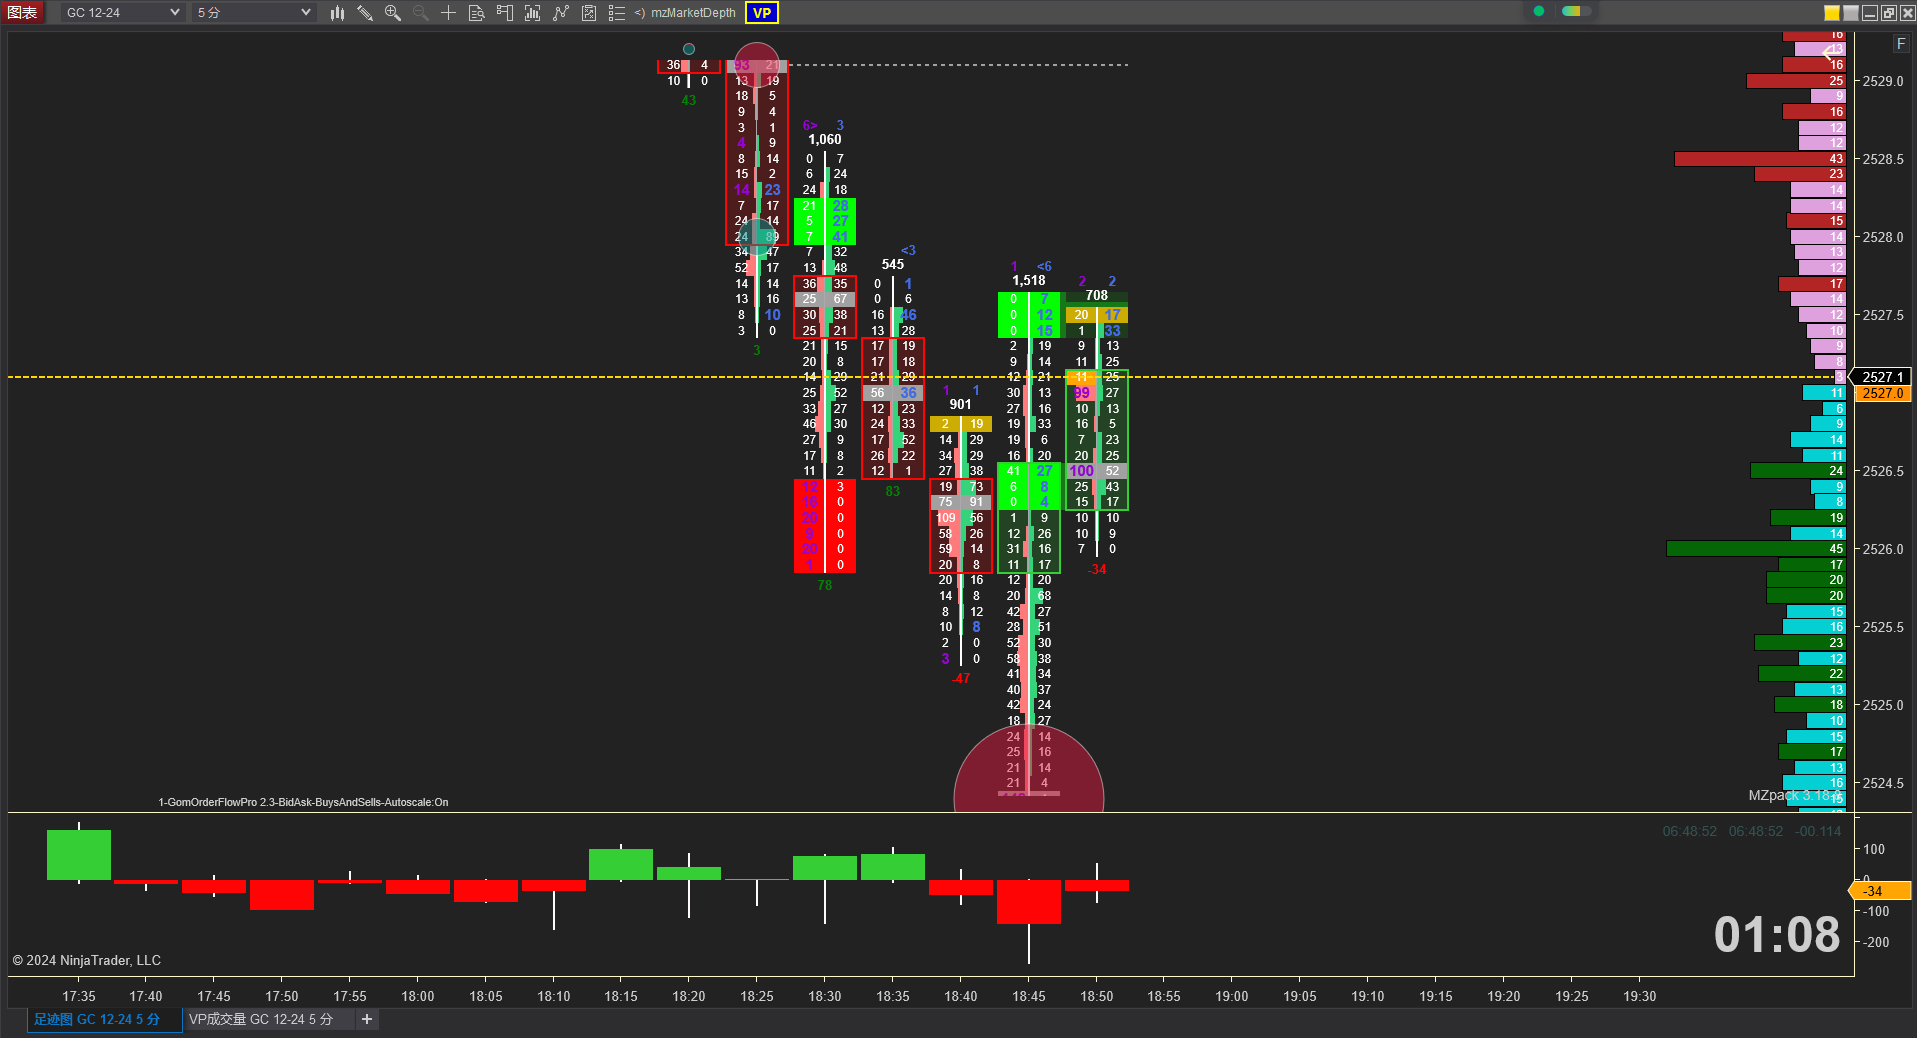This screenshot has width=1917, height=1038.
Task: Click the green status dot indicator
Action: point(1539,12)
